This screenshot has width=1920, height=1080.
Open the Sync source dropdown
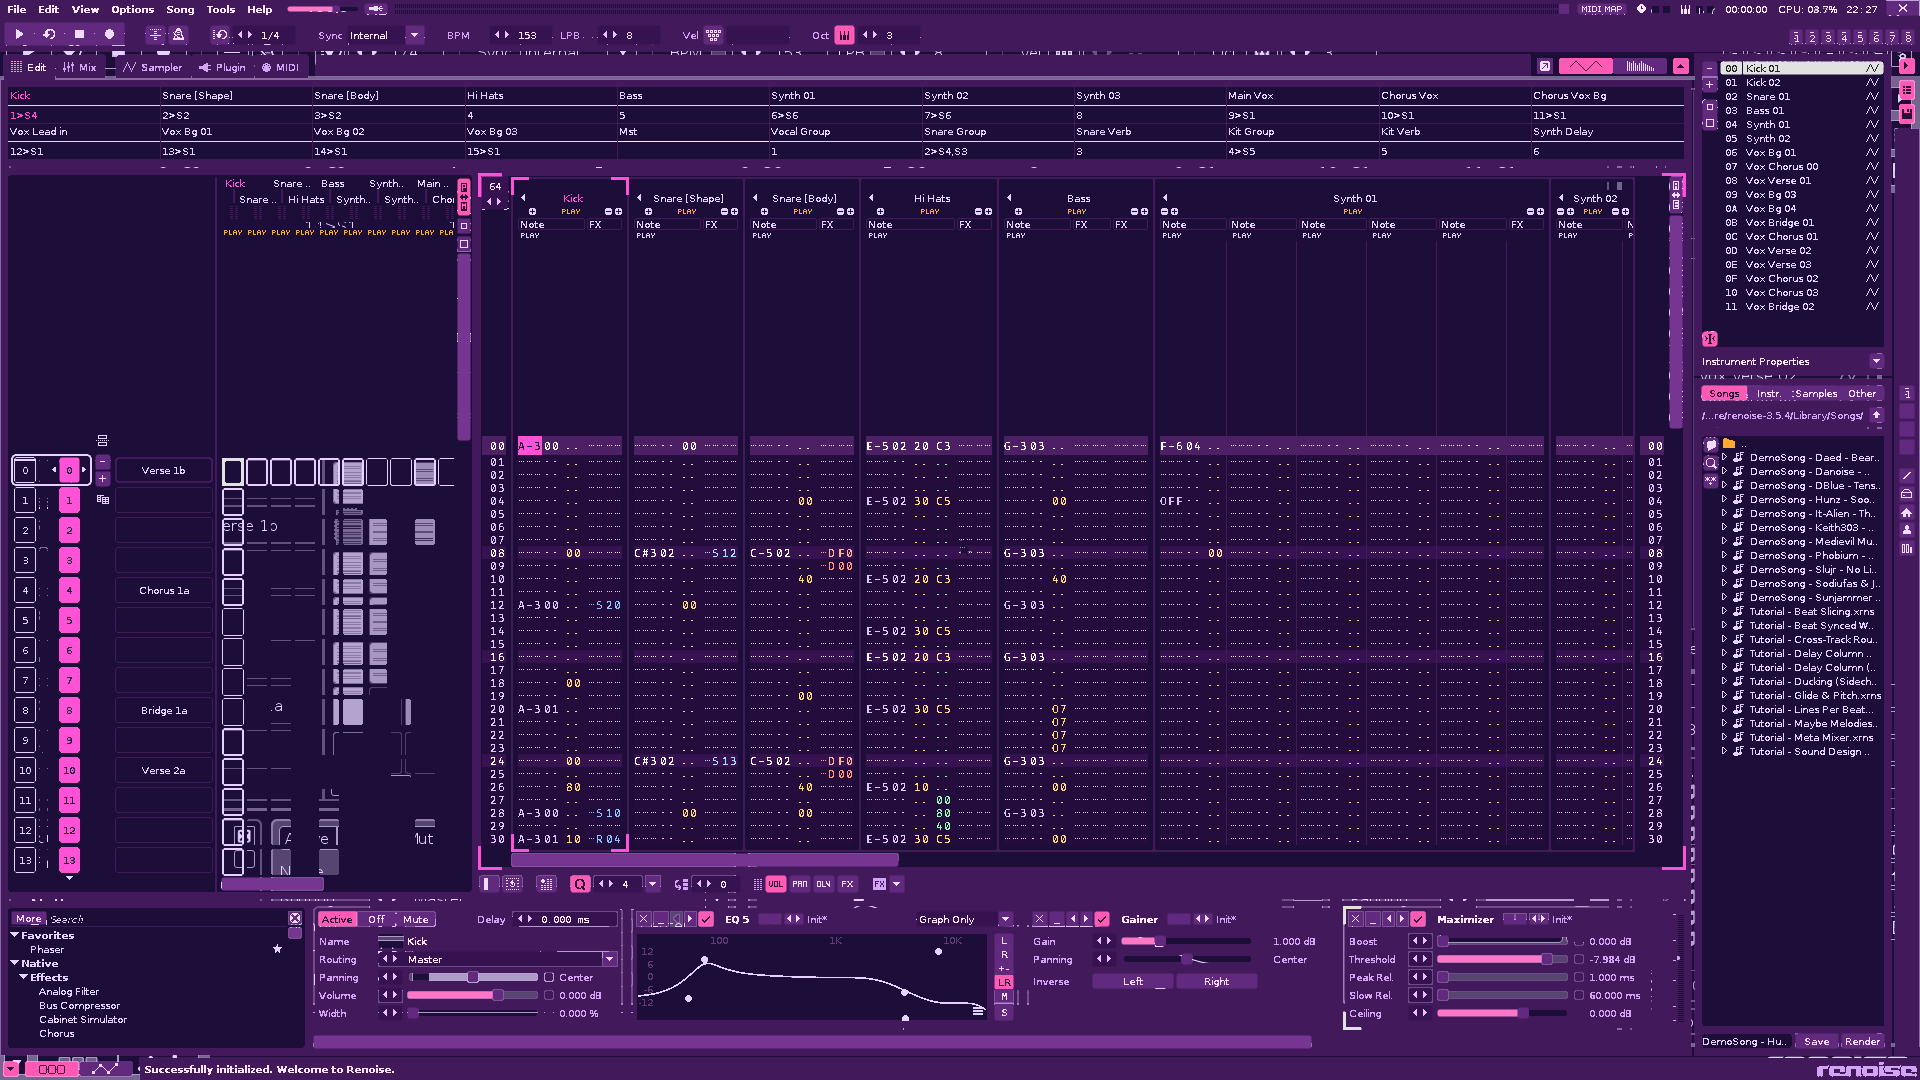click(414, 35)
